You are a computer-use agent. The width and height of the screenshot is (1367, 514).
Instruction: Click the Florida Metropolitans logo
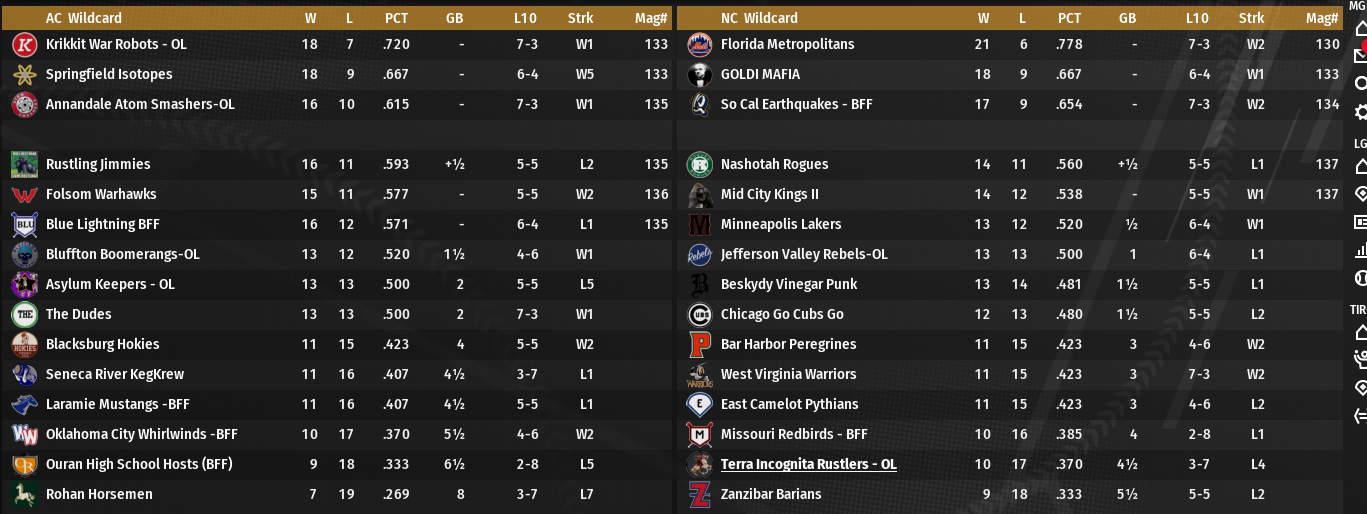[x=699, y=45]
